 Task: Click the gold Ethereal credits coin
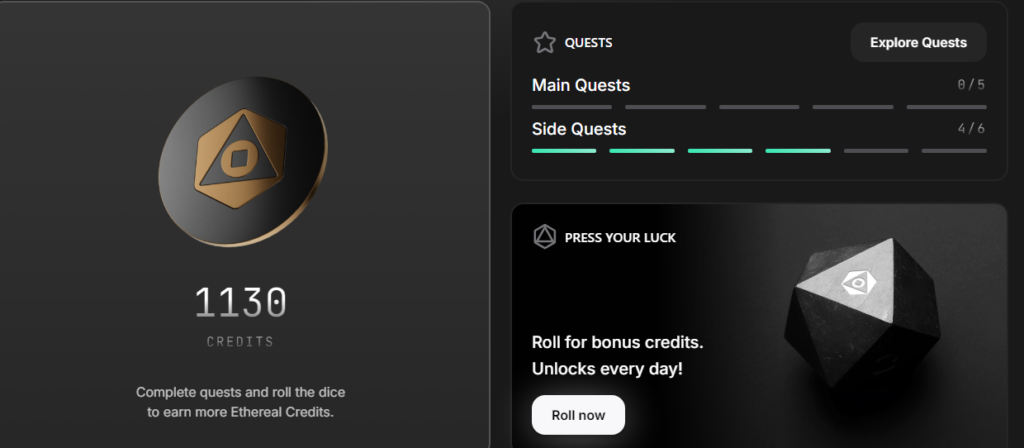pyautogui.click(x=243, y=161)
